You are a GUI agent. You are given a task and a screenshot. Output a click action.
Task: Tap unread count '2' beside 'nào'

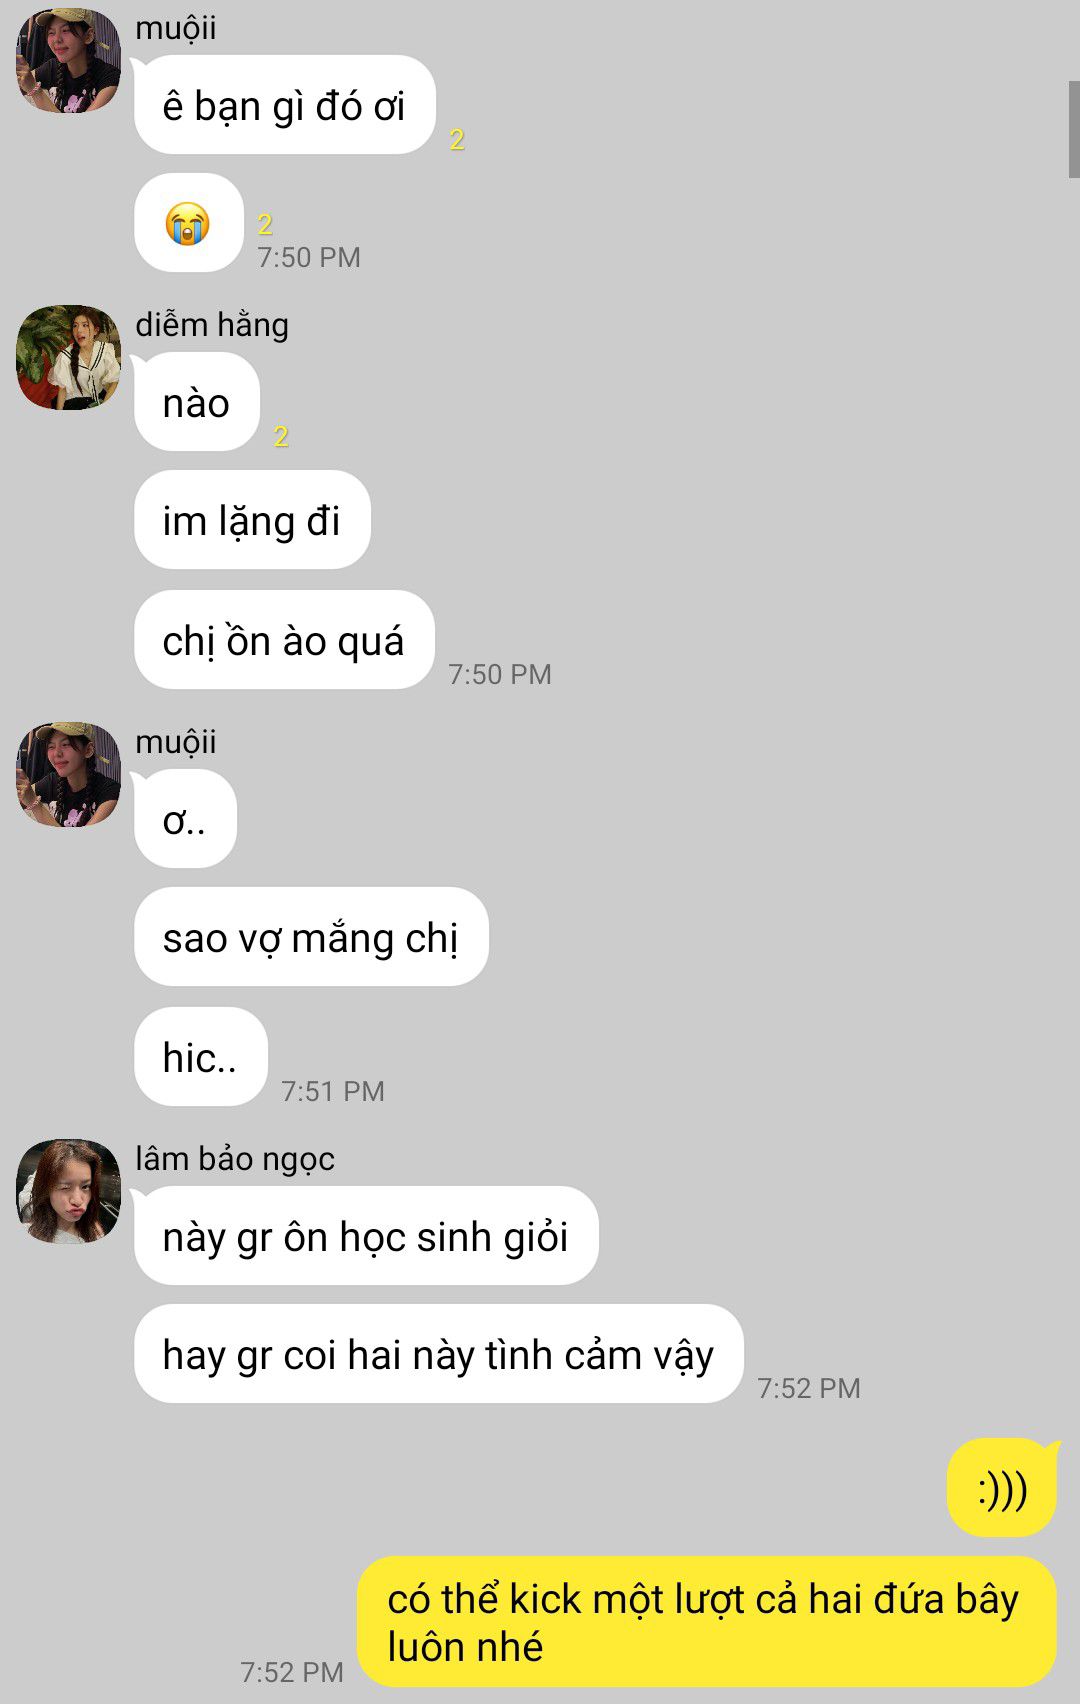point(281,436)
